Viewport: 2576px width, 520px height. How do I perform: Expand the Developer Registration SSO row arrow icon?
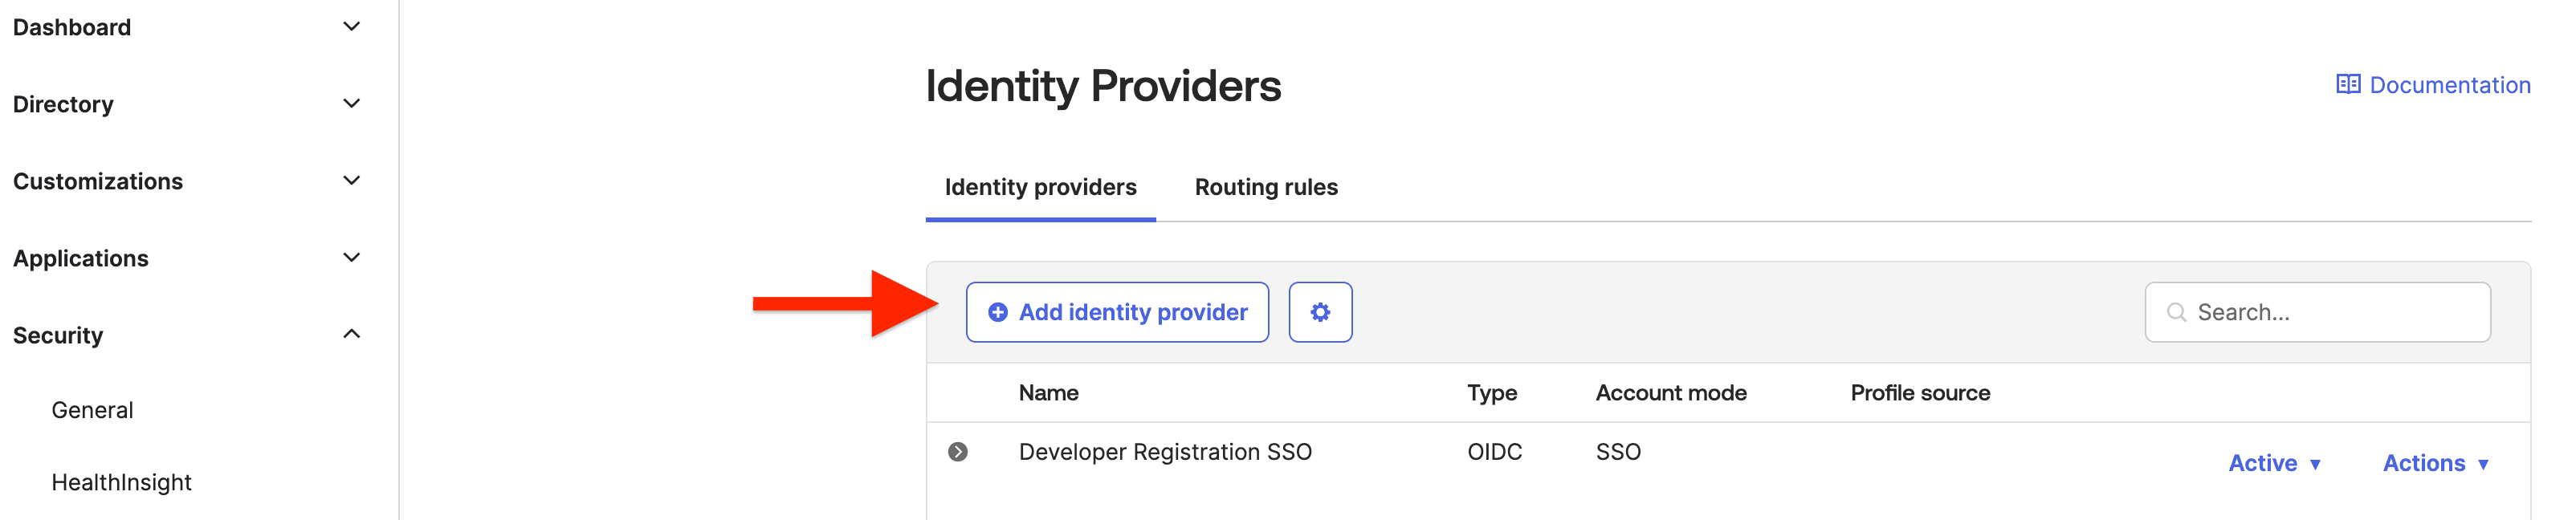[x=958, y=451]
